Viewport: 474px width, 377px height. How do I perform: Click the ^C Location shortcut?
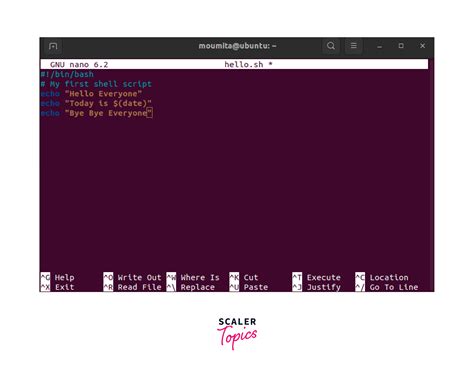382,277
